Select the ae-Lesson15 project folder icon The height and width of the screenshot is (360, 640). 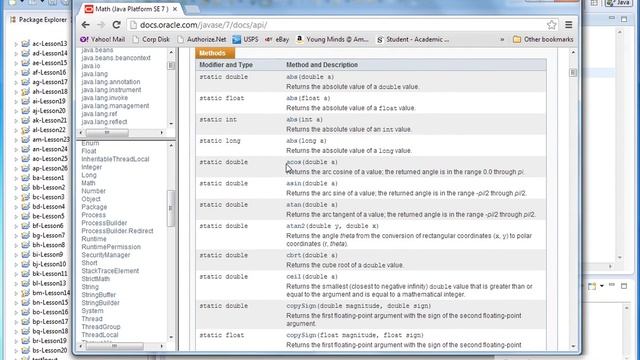pos(25,63)
